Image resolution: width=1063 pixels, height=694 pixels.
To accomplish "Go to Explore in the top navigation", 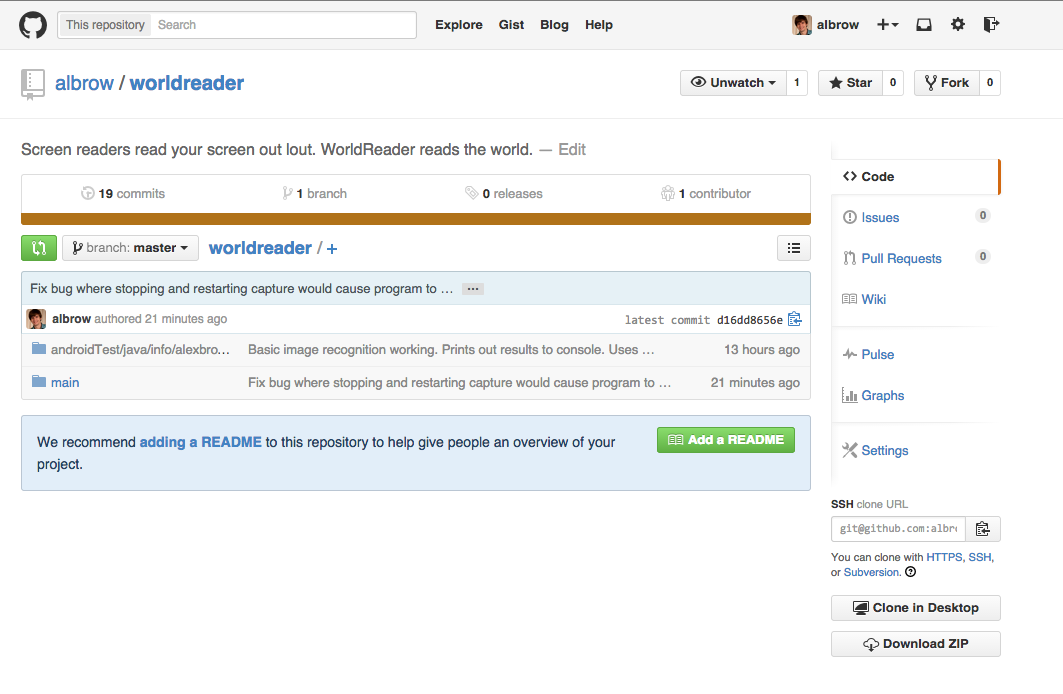I will 459,25.
